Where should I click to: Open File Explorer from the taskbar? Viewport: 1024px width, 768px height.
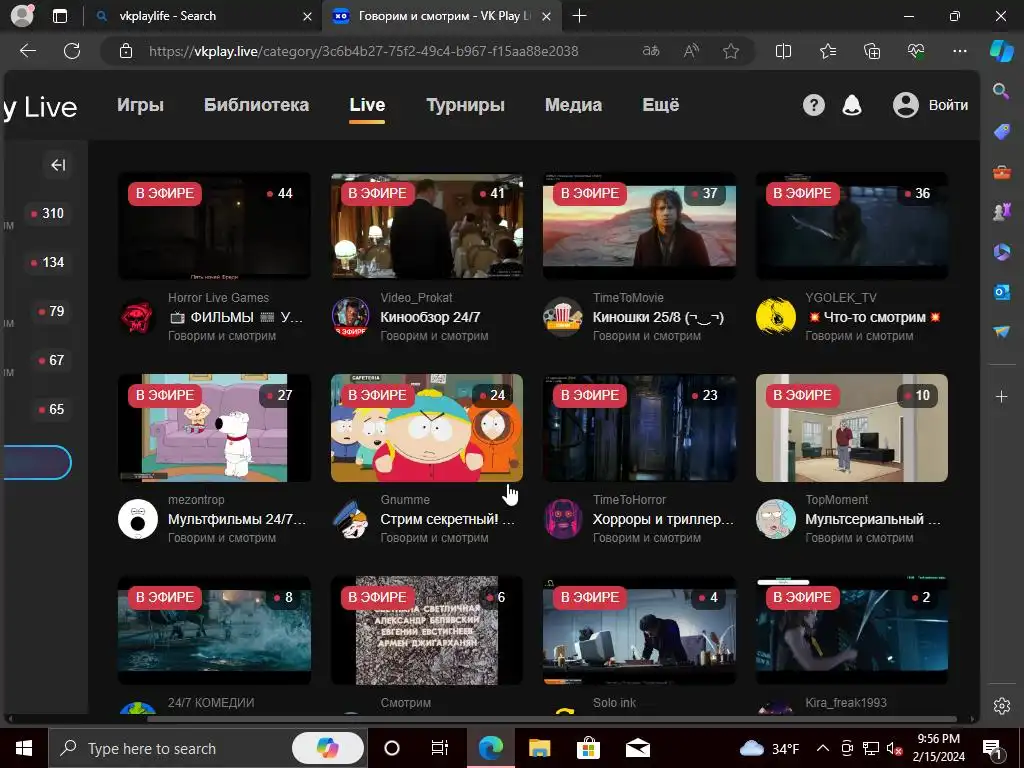(x=539, y=748)
